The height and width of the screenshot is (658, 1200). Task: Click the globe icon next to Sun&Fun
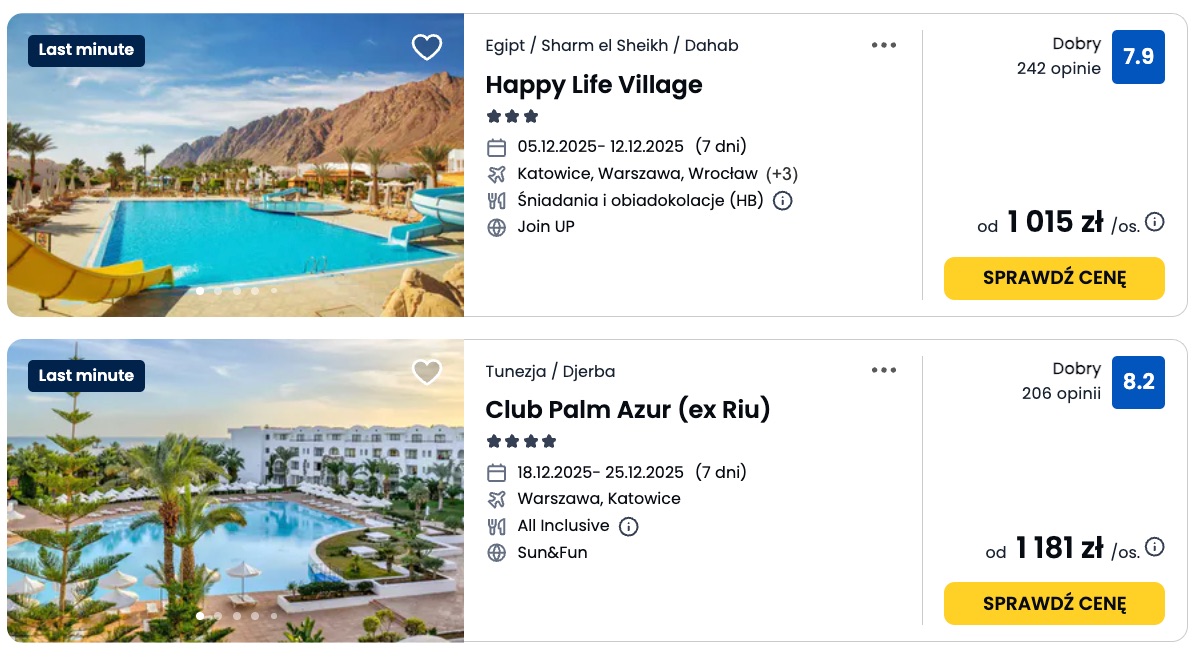[495, 552]
